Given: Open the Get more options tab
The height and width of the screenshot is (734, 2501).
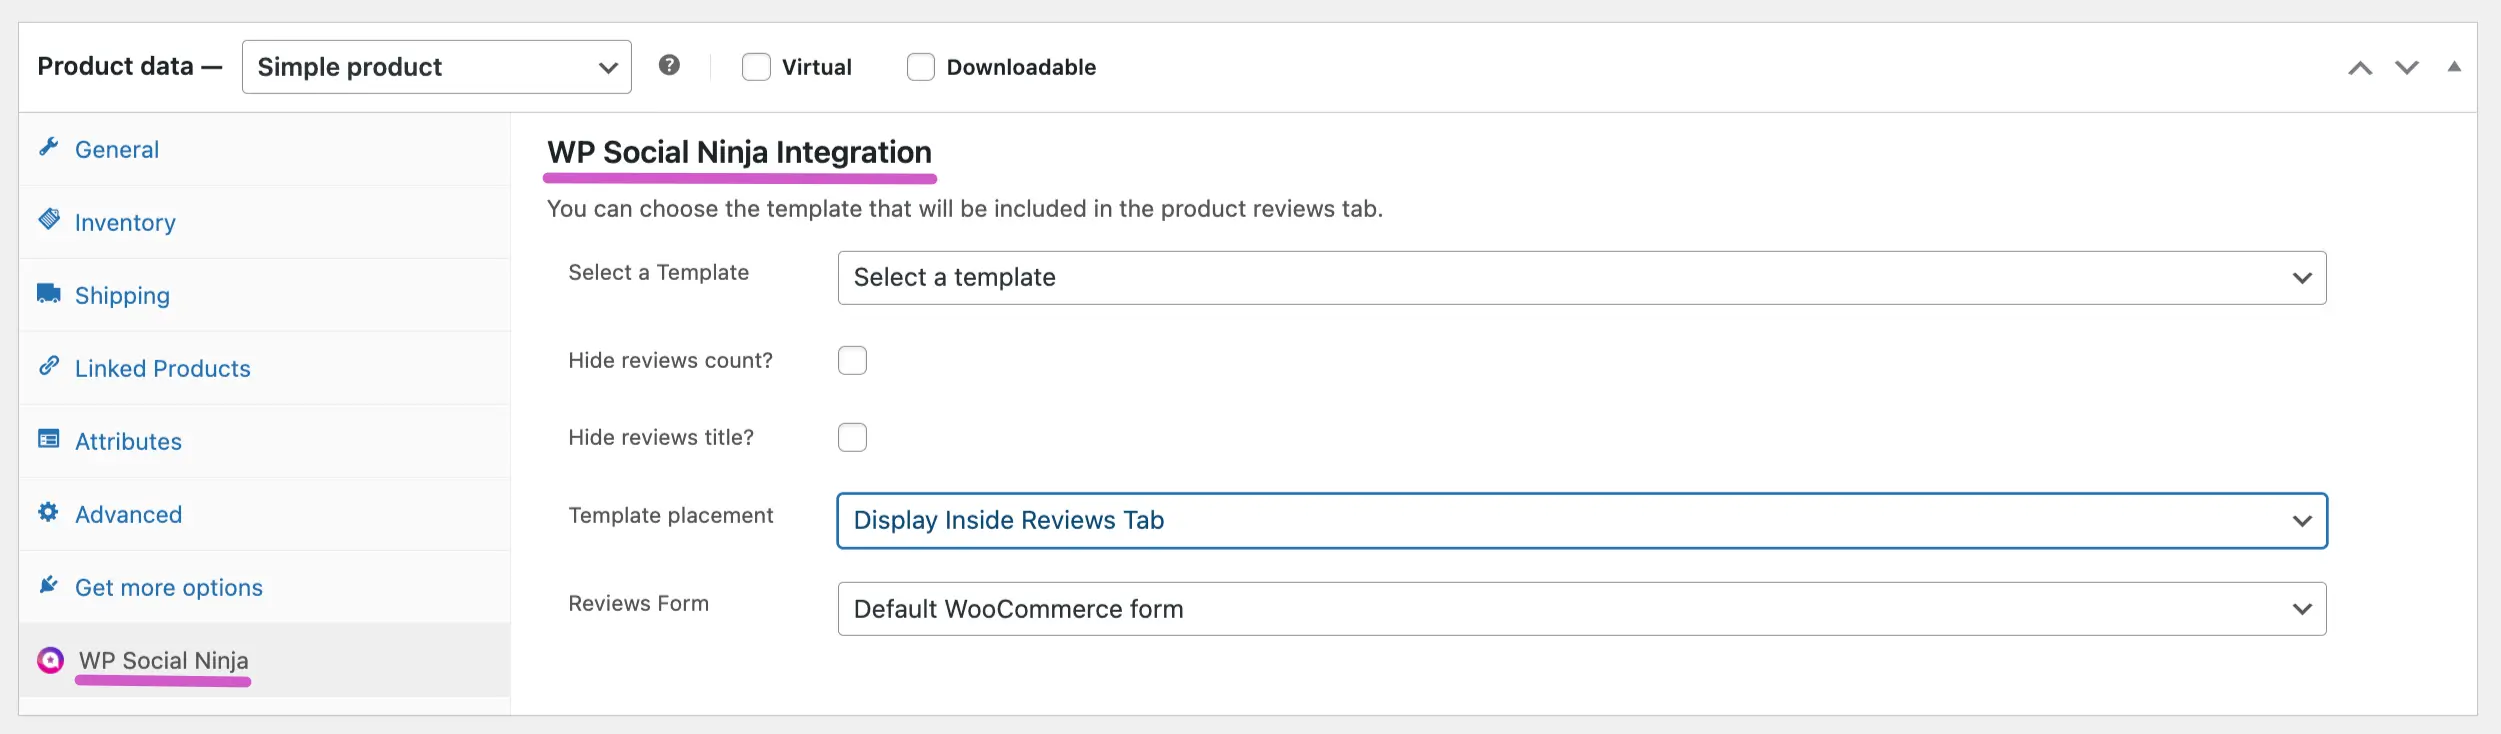Looking at the screenshot, I should (x=265, y=587).
